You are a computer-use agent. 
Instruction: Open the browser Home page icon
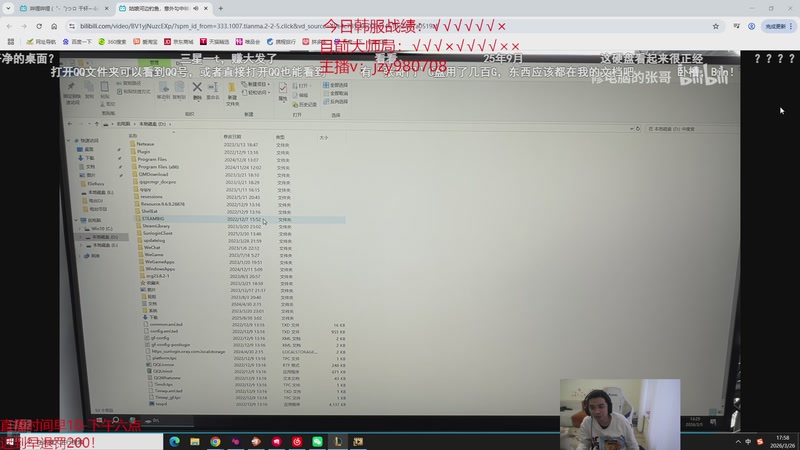[x=54, y=26]
